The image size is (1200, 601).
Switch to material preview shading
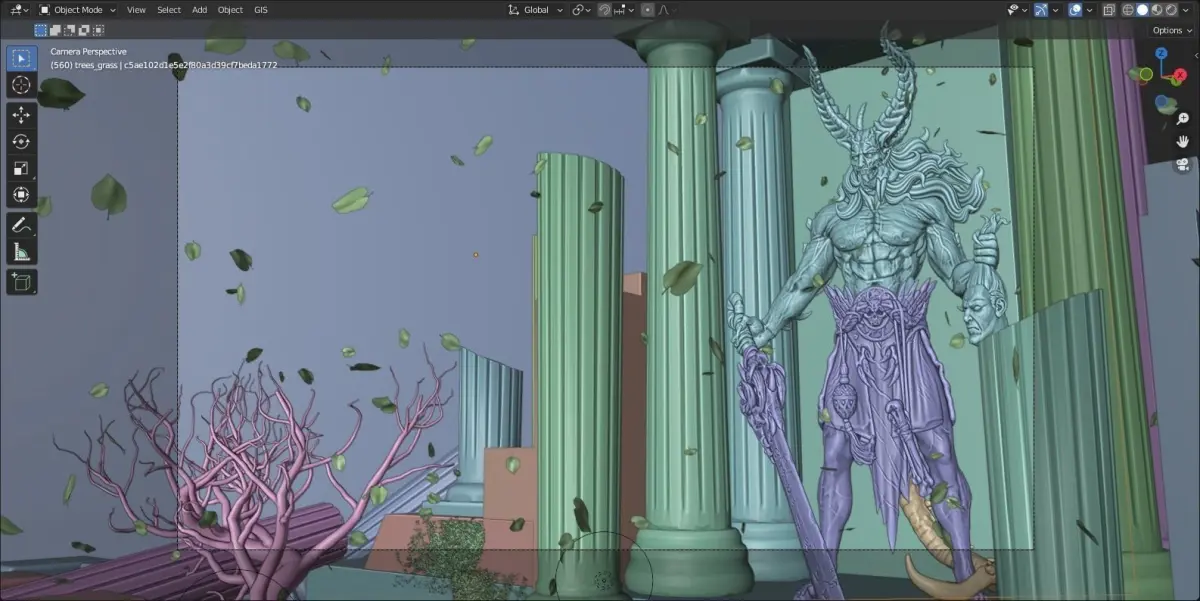(1156, 10)
